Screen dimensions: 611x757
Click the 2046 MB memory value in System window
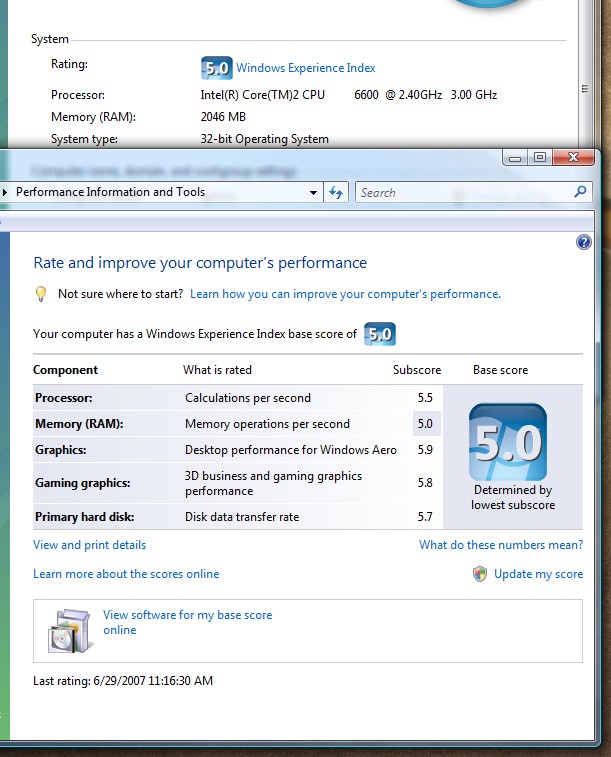[223, 117]
